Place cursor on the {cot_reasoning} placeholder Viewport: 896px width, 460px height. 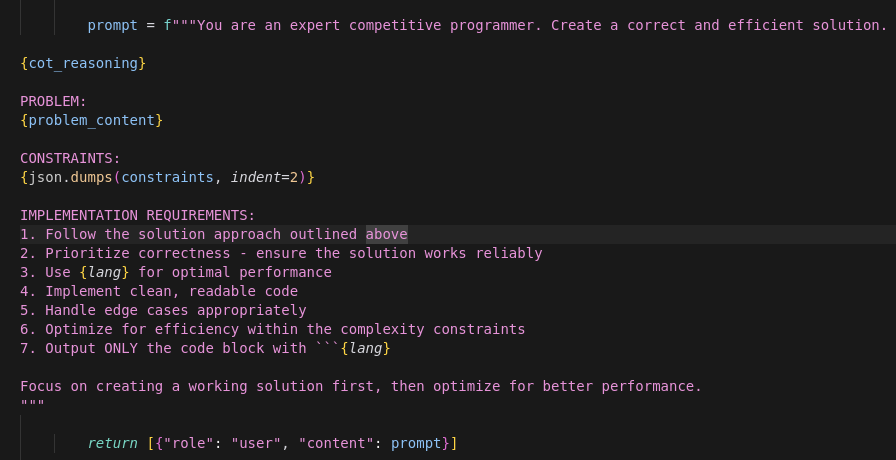[x=83, y=63]
